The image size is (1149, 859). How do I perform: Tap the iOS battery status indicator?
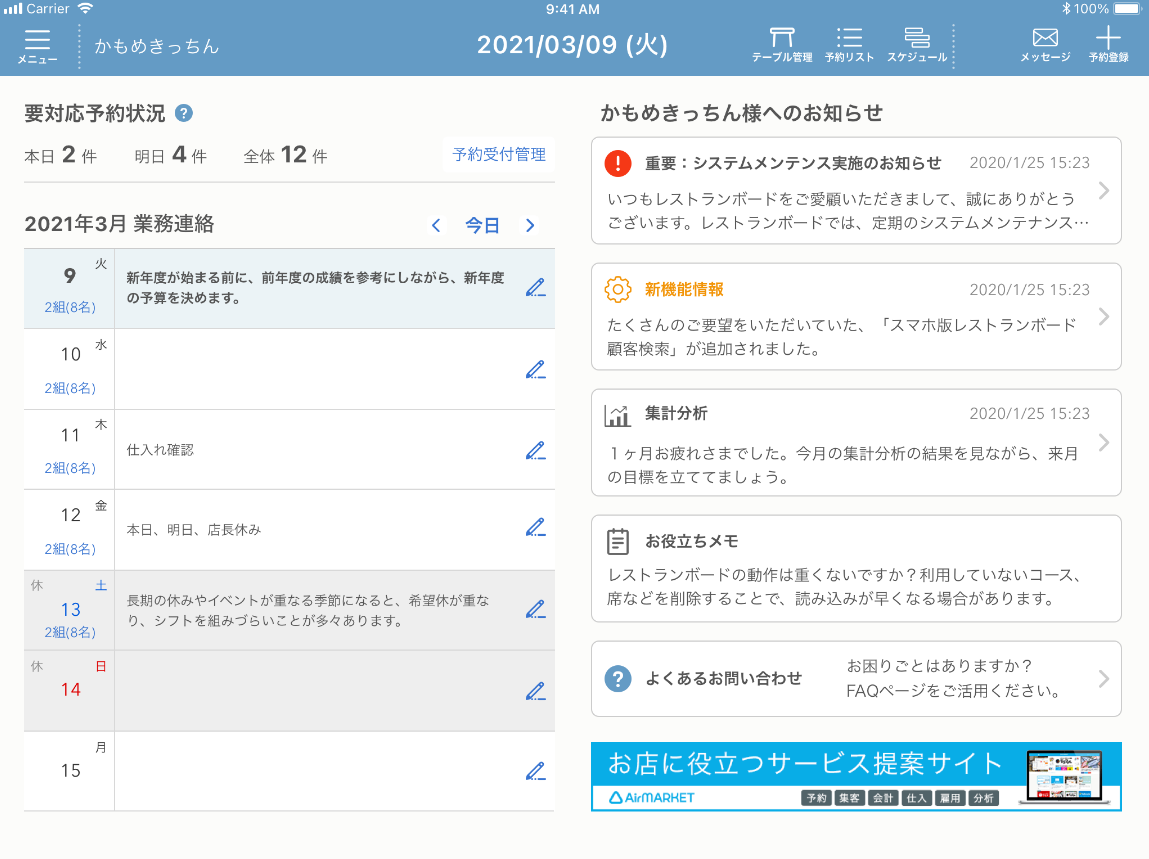coord(1128,9)
